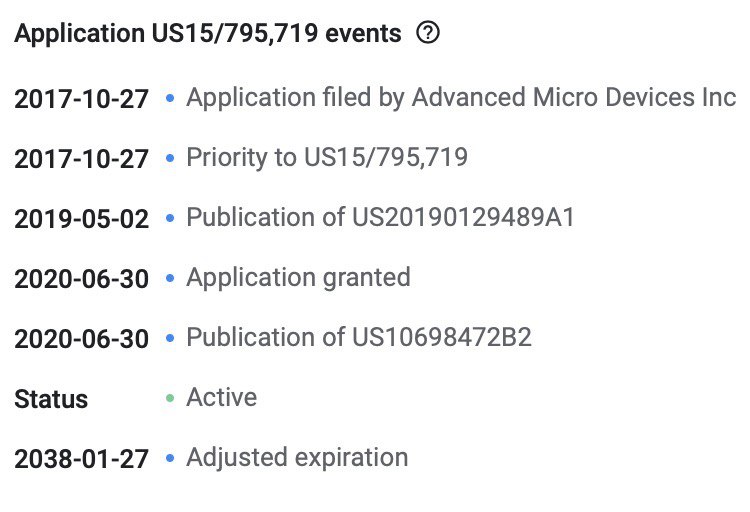This screenshot has width=750, height=512.
Task: Click the Status label
Action: (51, 399)
